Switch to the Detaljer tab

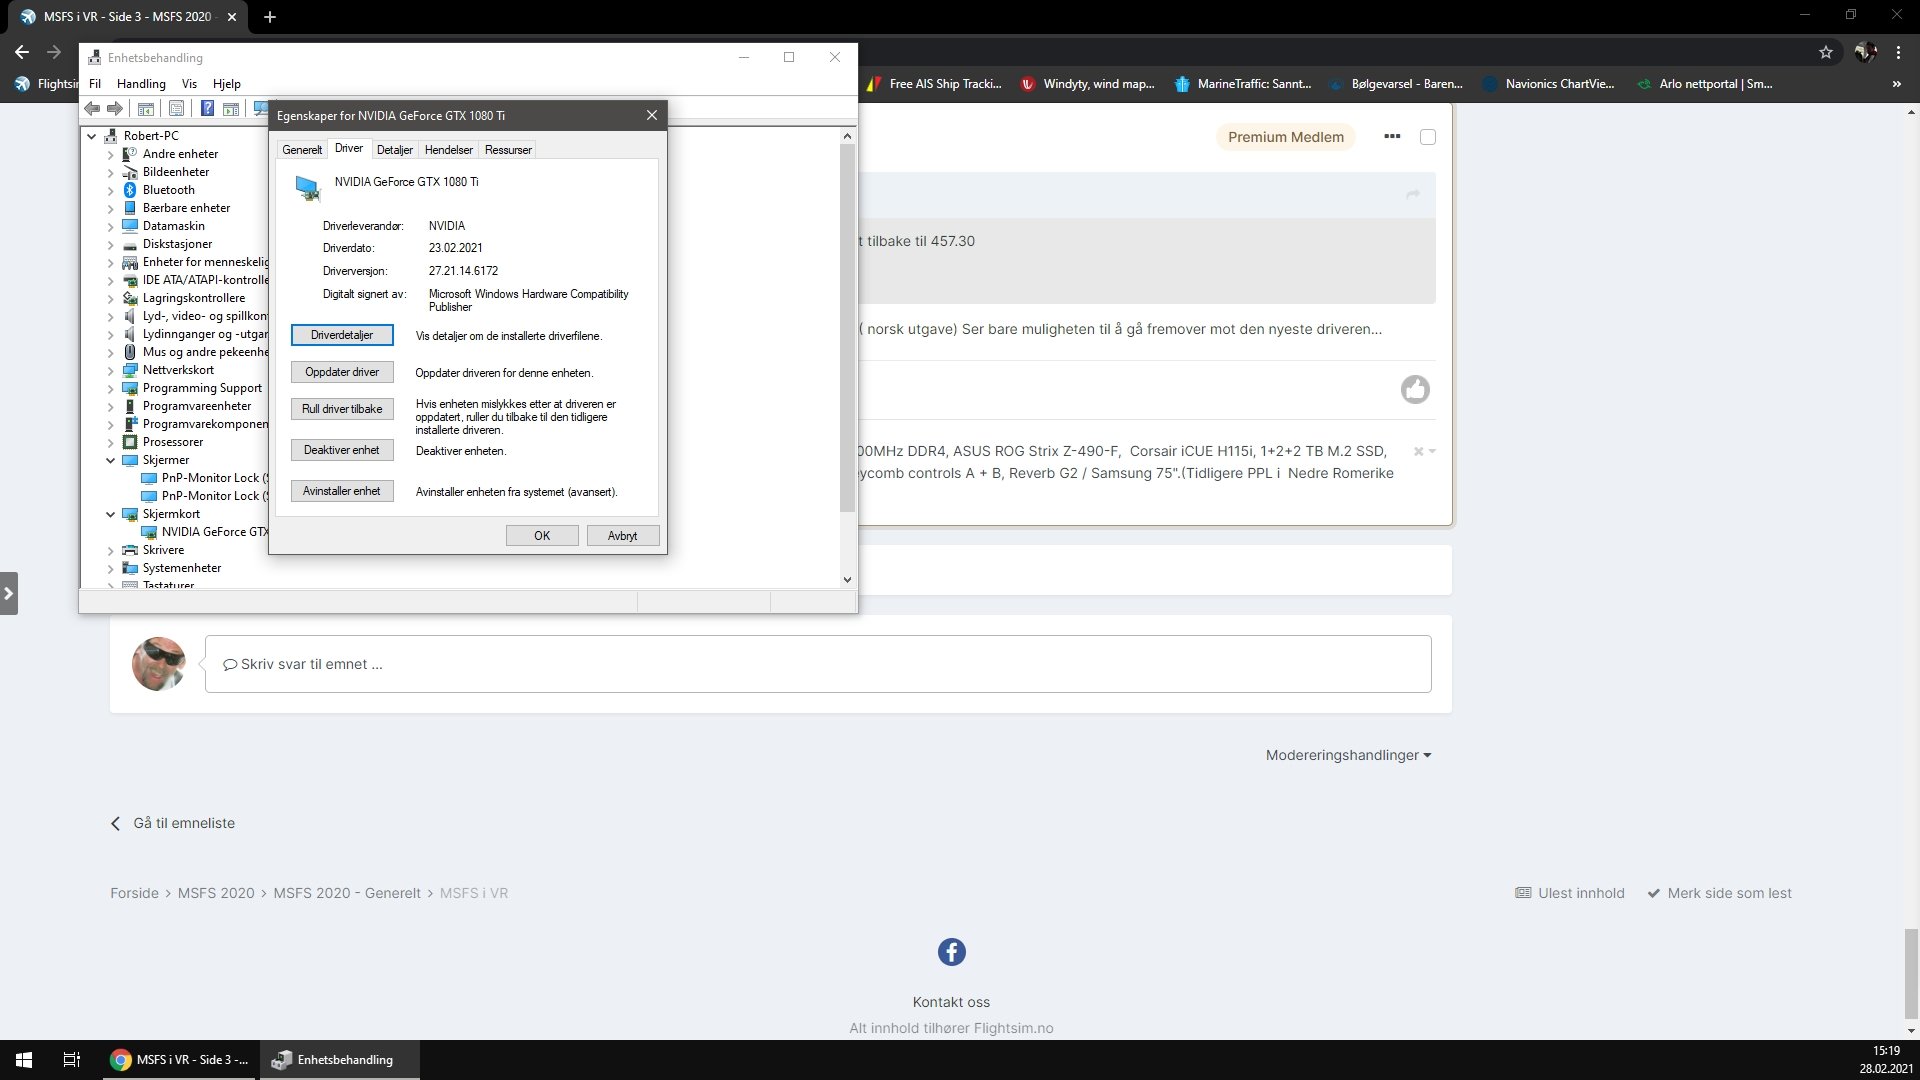pos(394,150)
